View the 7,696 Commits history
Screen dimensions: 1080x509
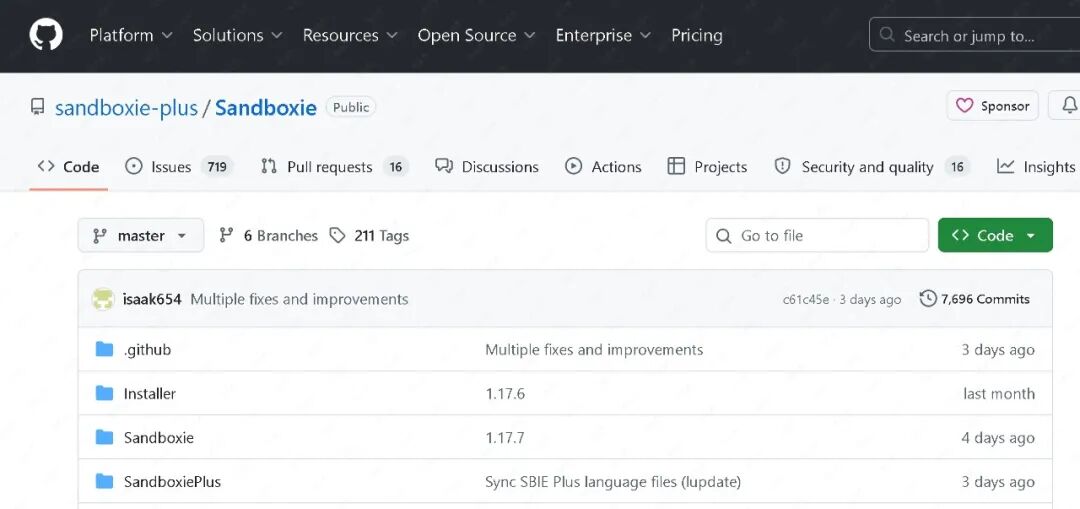975,299
